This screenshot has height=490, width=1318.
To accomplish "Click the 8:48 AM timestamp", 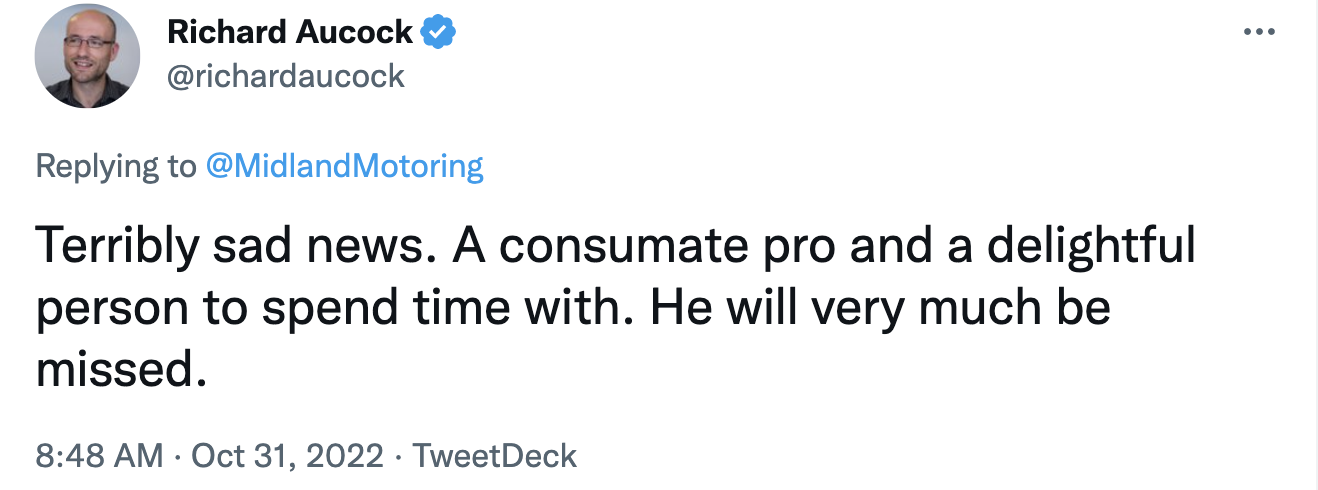I will coord(99,456).
